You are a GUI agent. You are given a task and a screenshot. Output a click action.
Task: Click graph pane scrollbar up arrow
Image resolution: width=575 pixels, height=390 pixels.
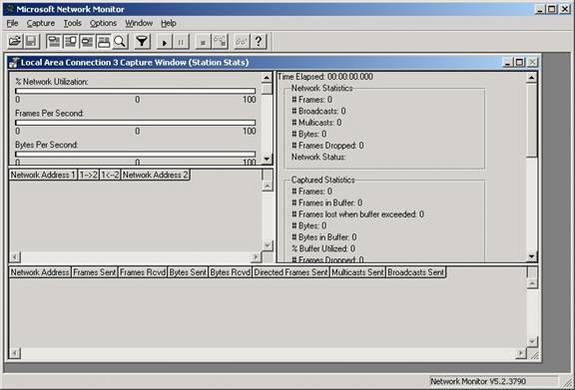tap(267, 78)
